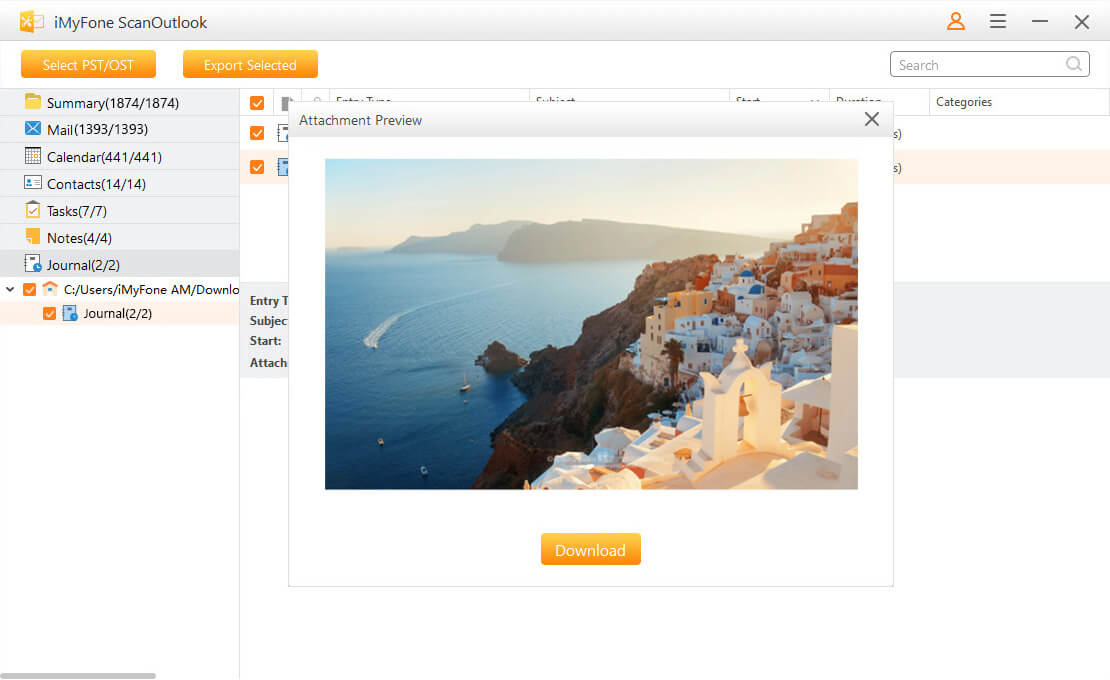Click the Export Selected button
Image resolution: width=1110 pixels, height=680 pixels.
pyautogui.click(x=250, y=64)
